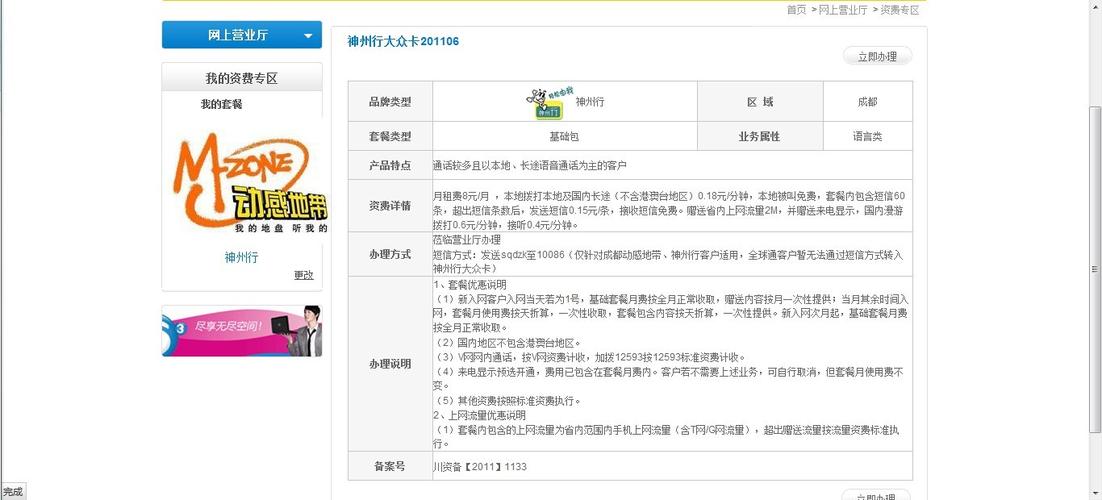Click the 完成 browser status bar text

pos(12,492)
